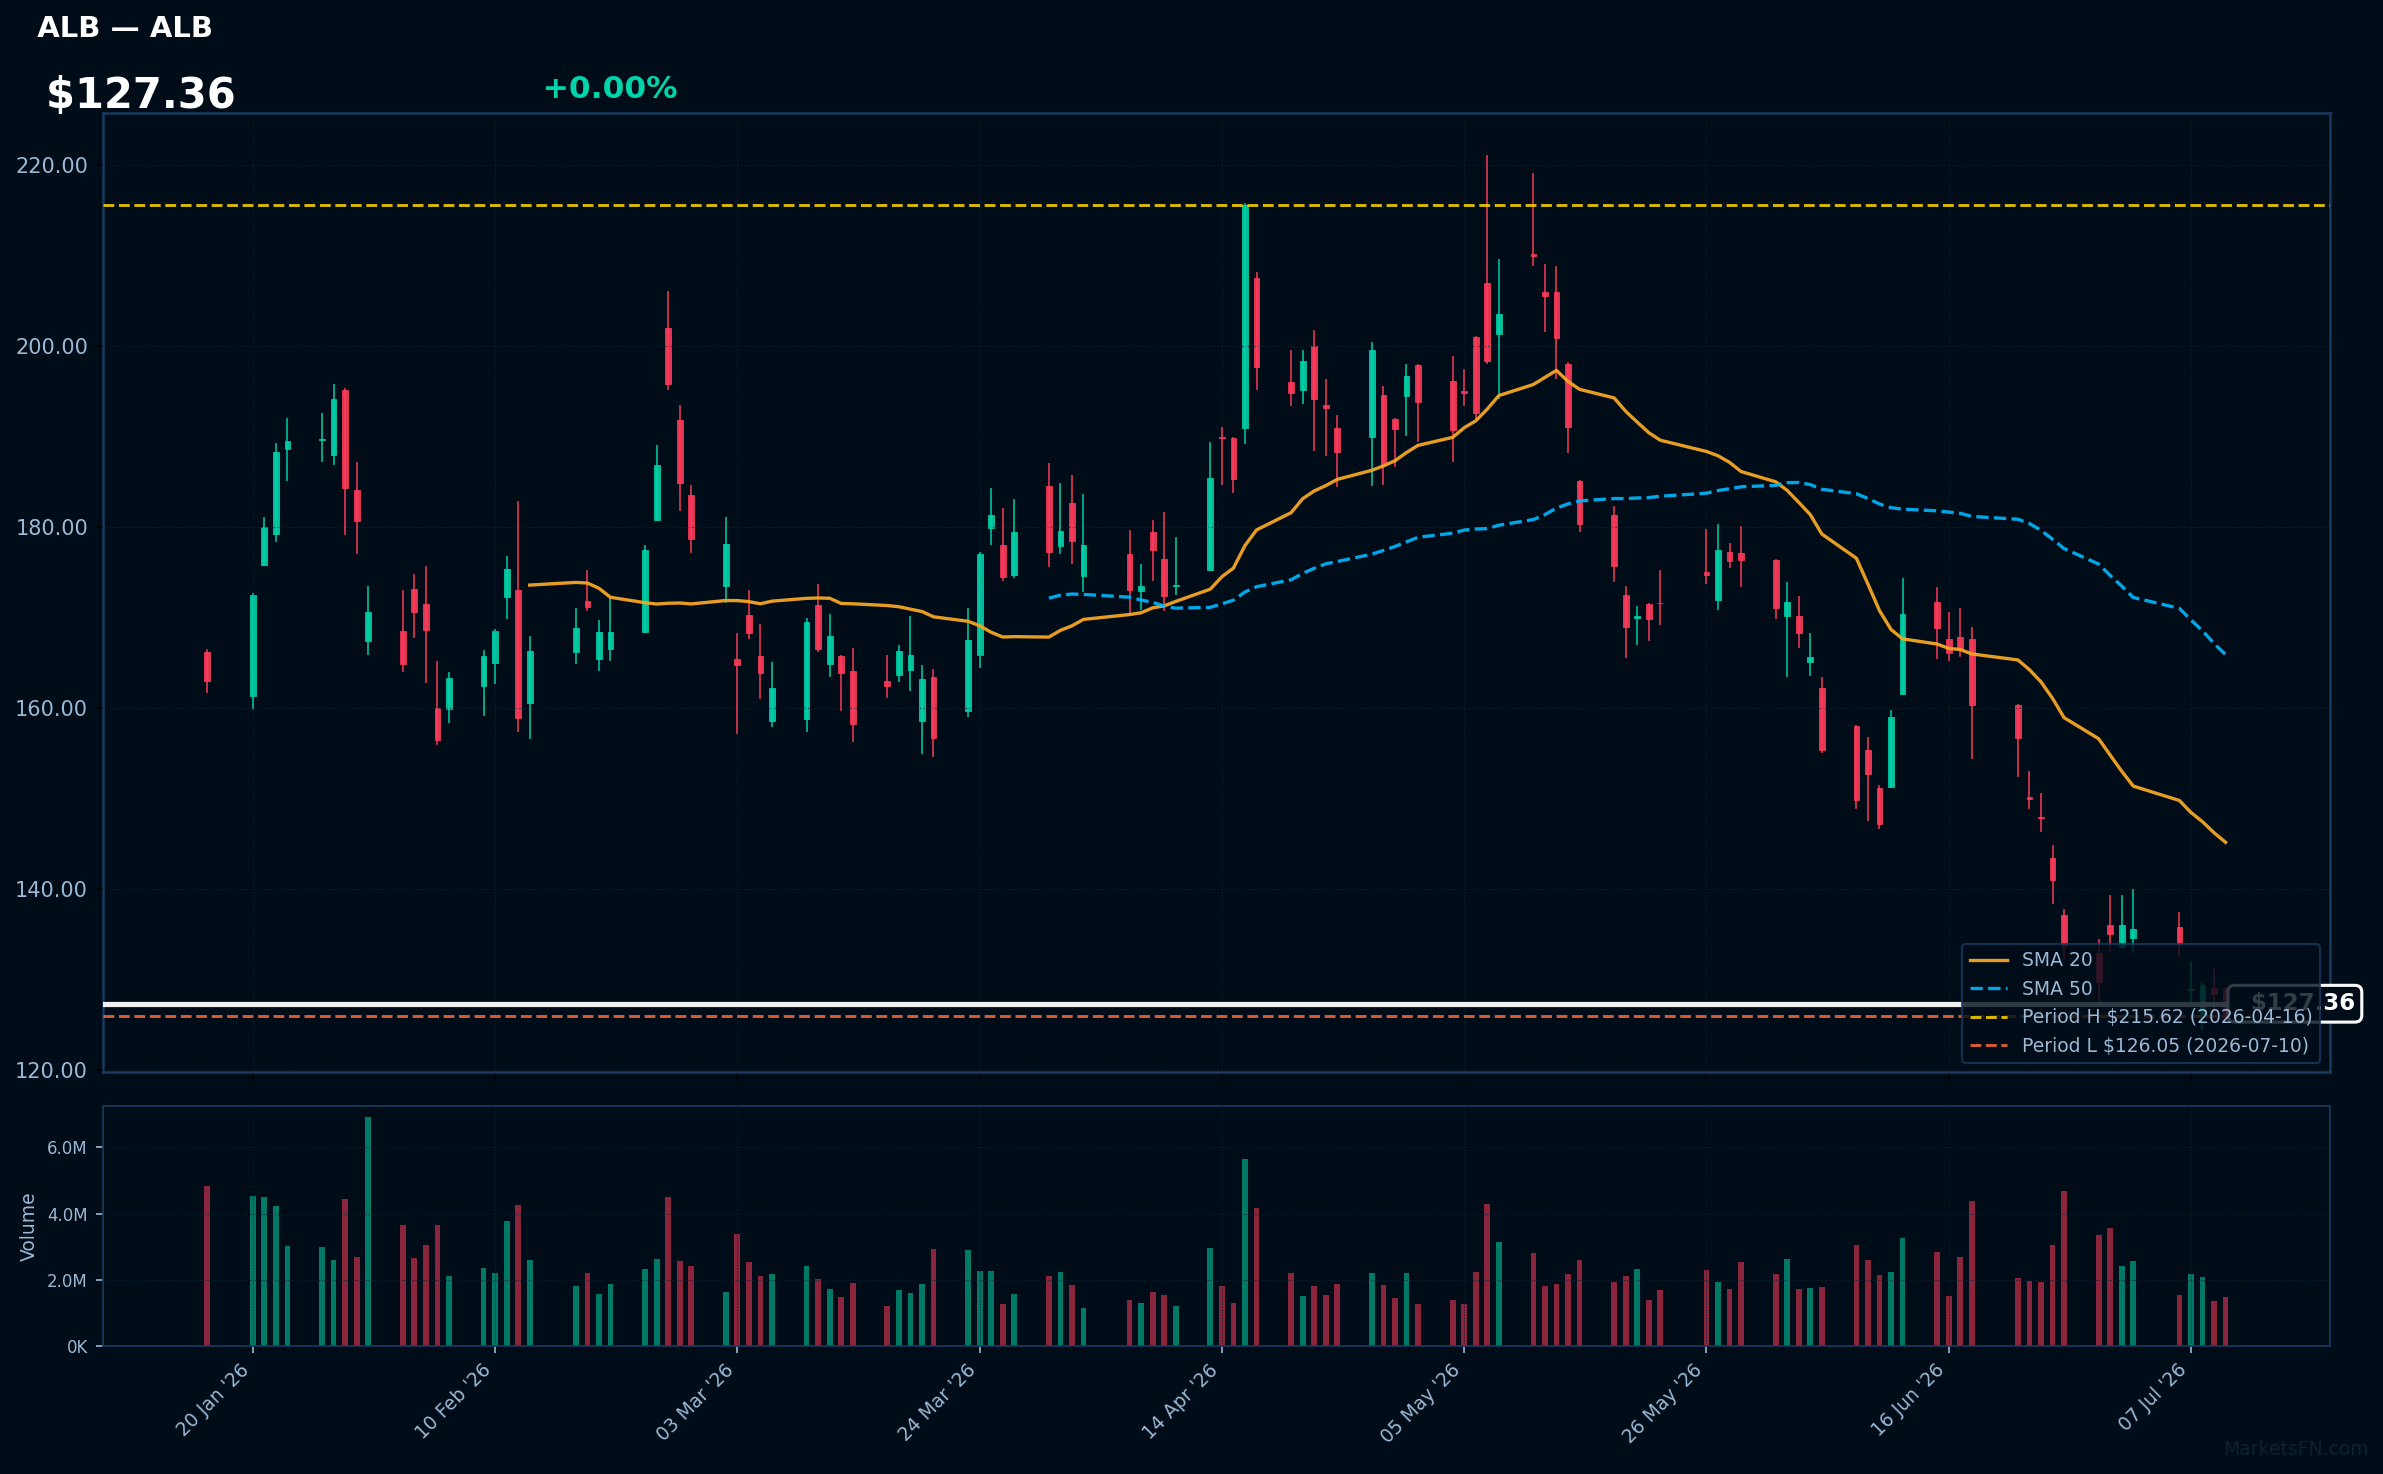Select the SMA 50 legend entry

click(x=2031, y=989)
